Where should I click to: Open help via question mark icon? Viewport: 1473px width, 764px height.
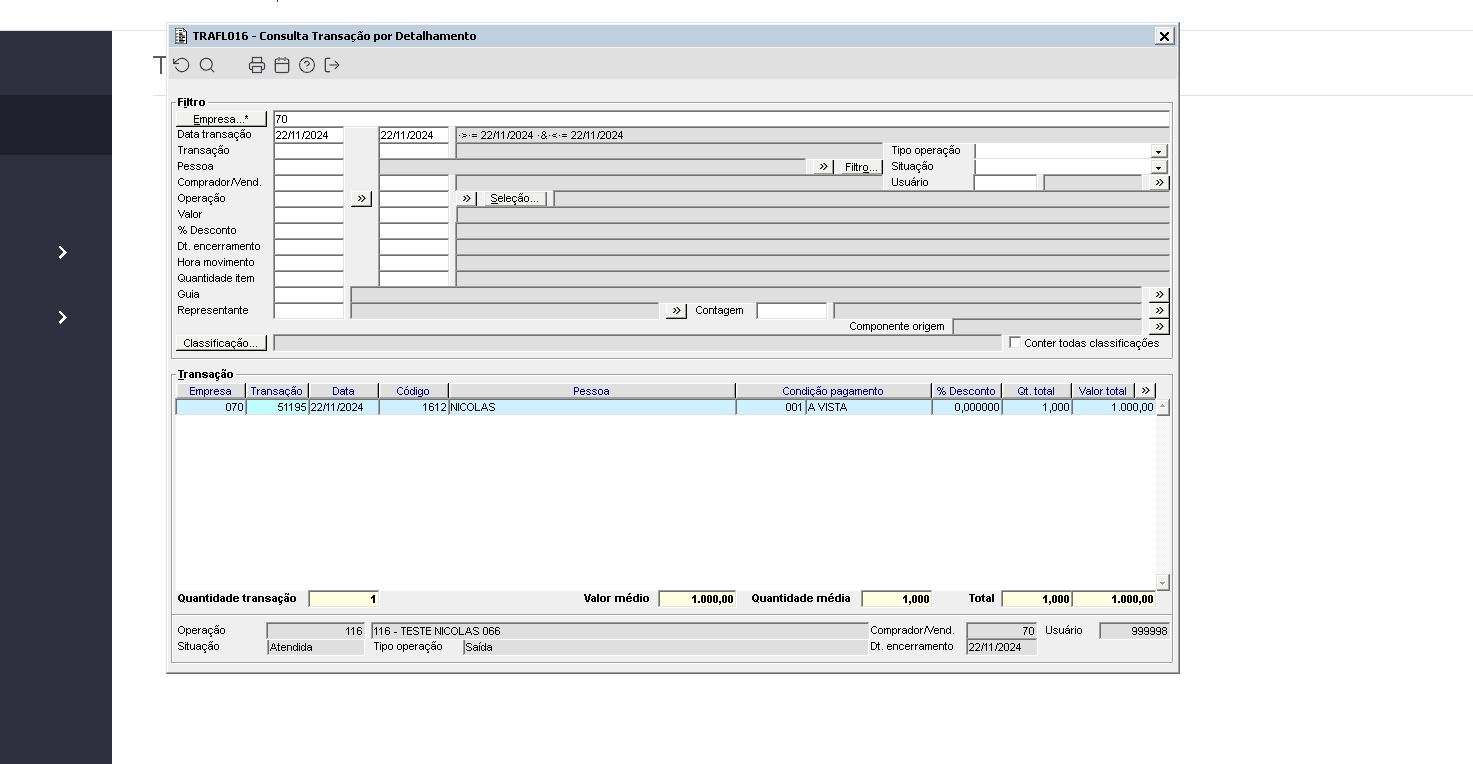(307, 65)
